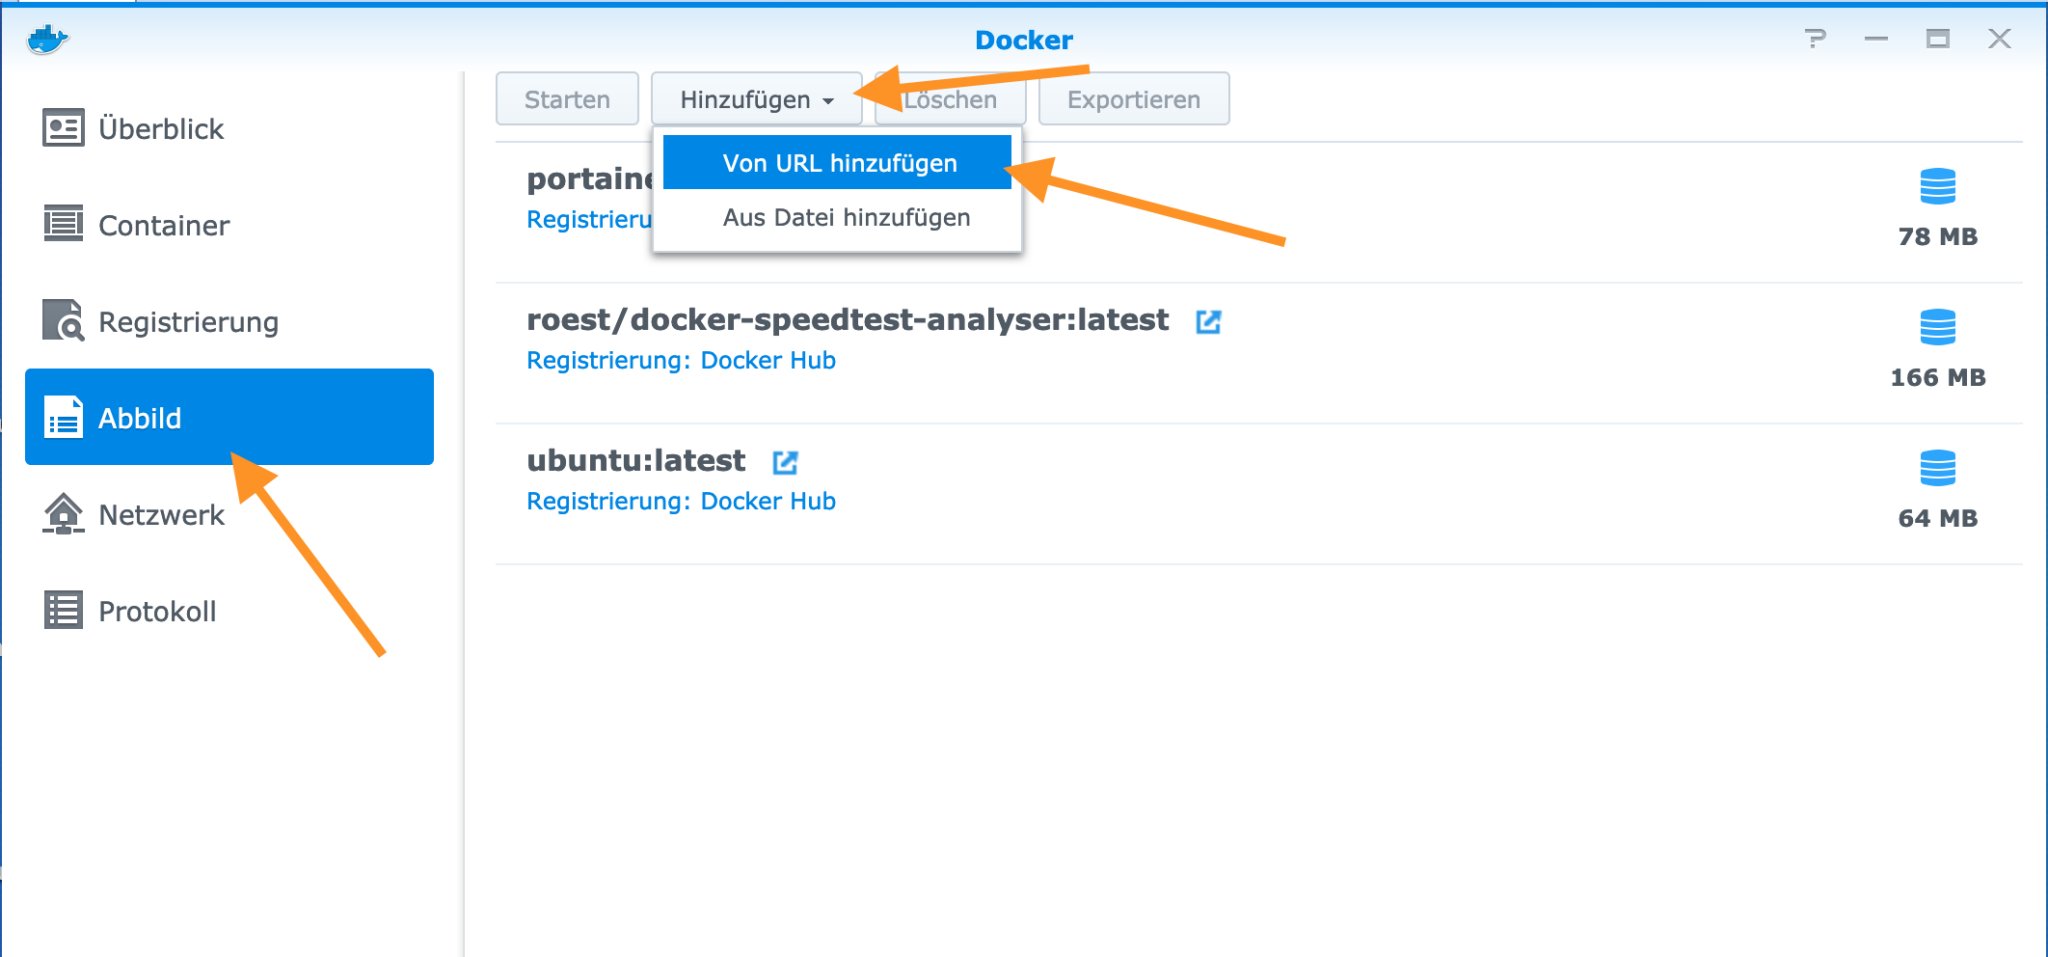Image resolution: width=2048 pixels, height=957 pixels.
Task: Go to Netzwerk via house icon
Action: click(x=63, y=514)
